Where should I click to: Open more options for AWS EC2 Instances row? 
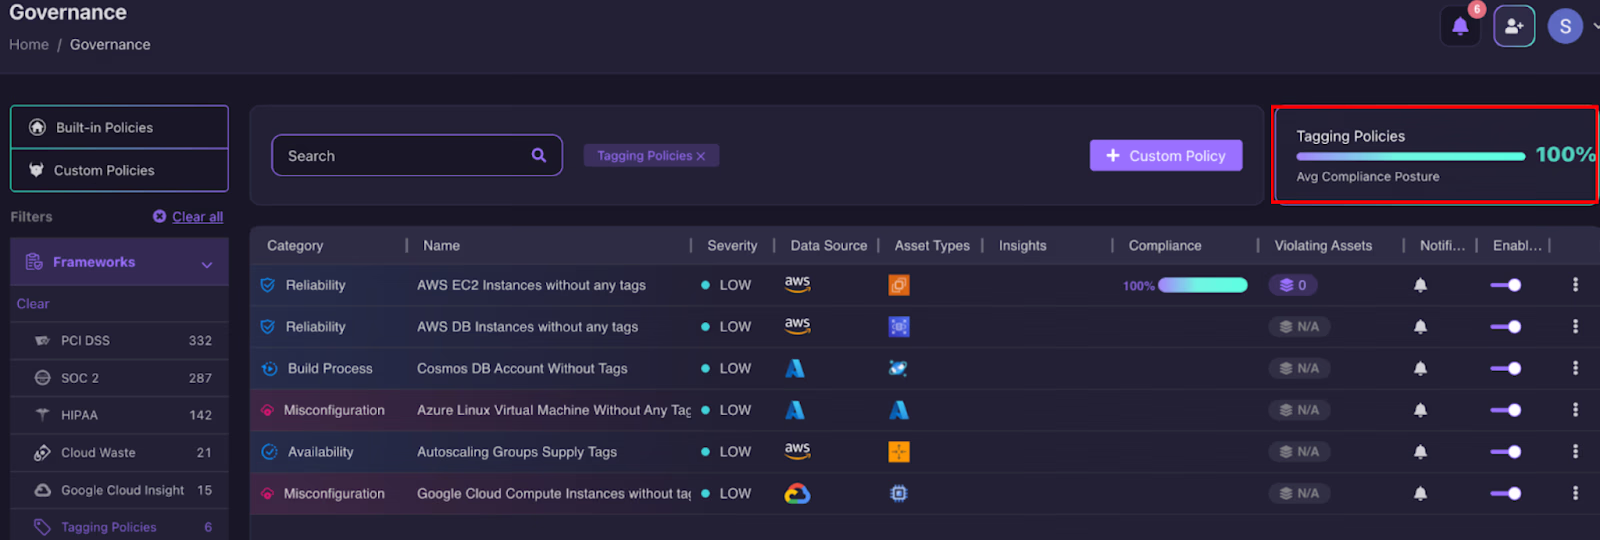pos(1575,285)
